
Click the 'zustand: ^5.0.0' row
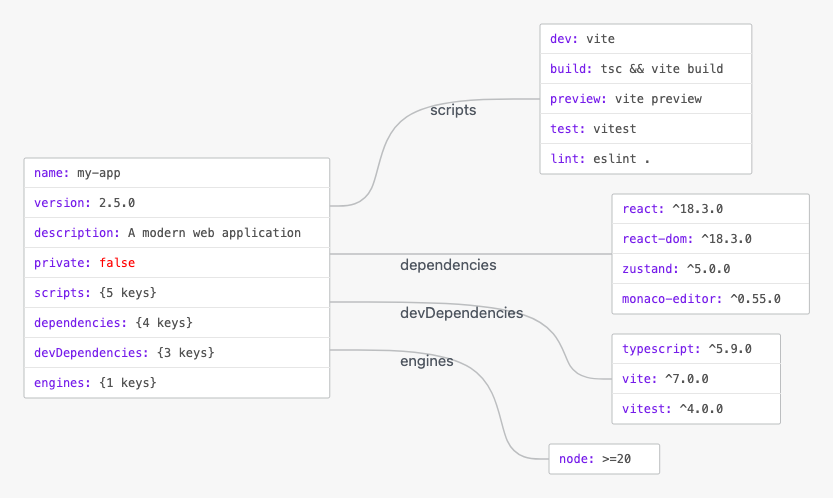(711, 268)
